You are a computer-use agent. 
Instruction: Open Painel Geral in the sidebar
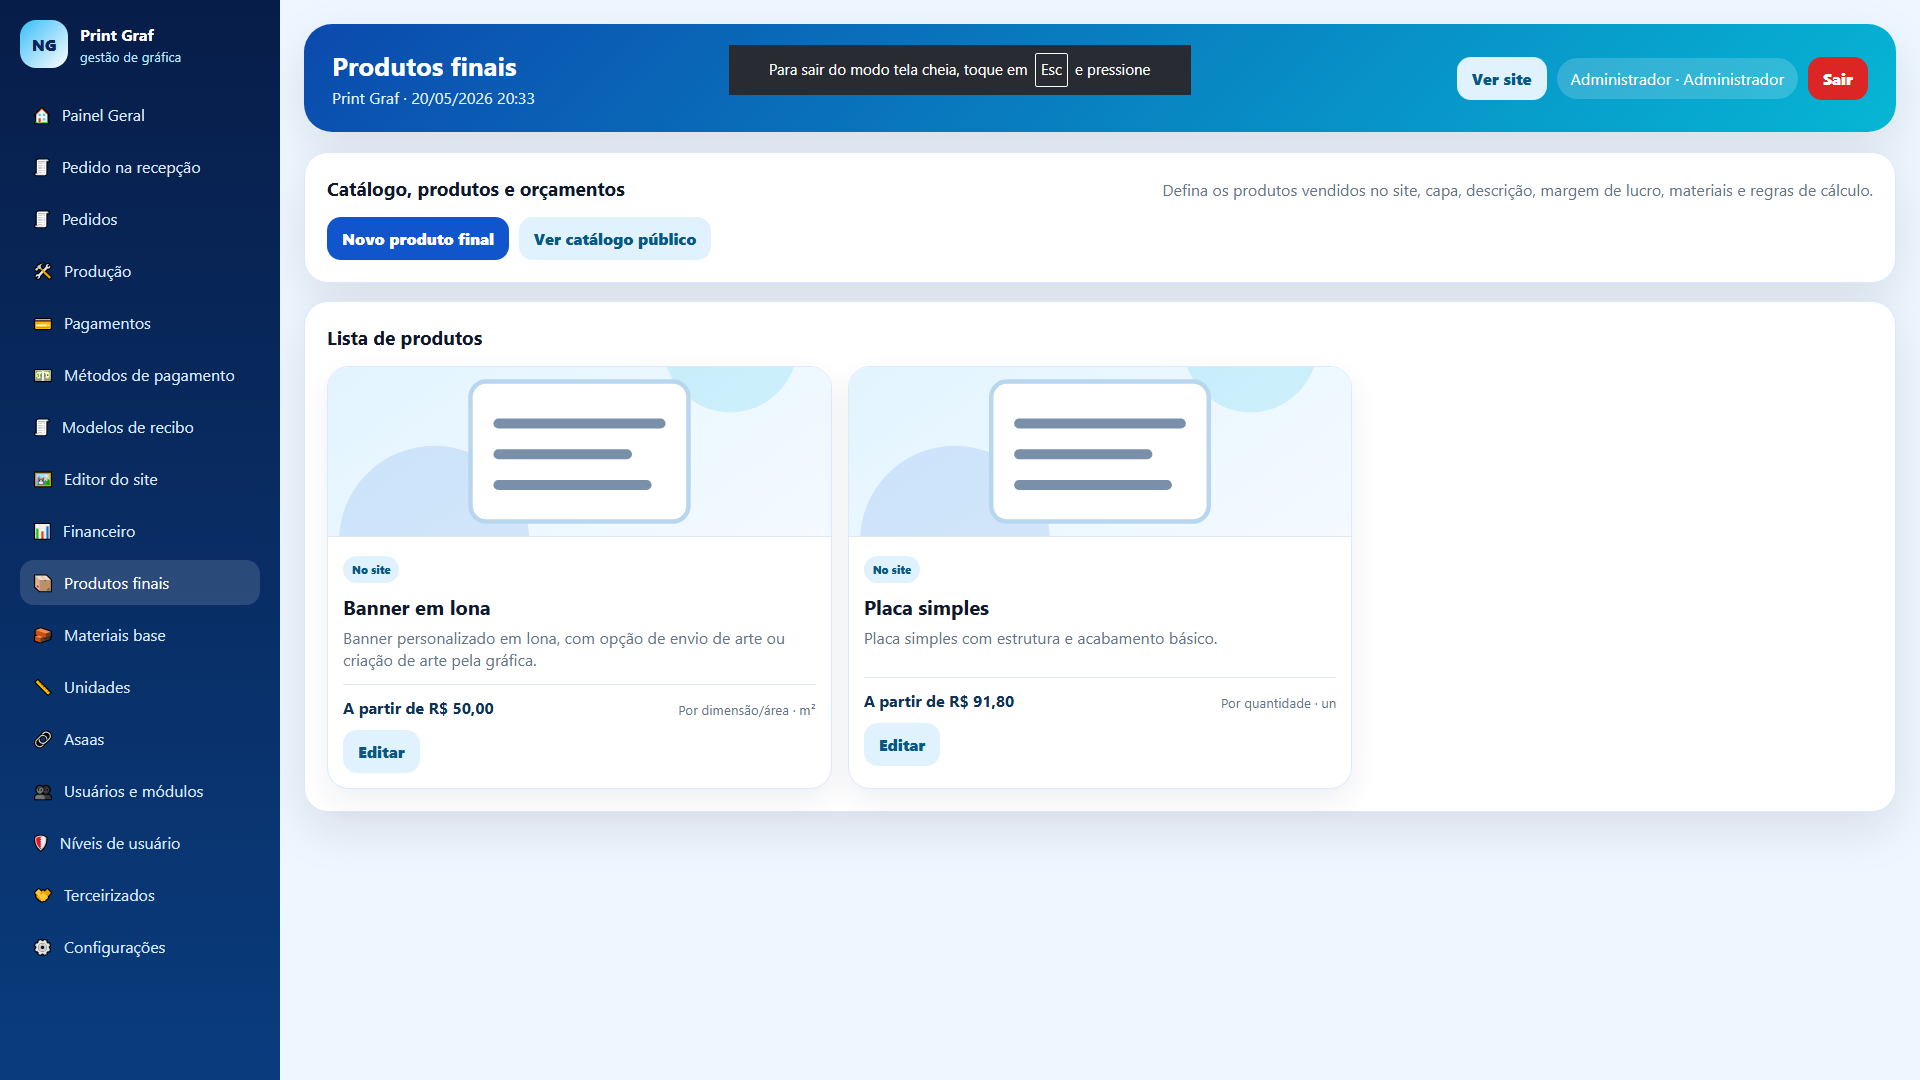click(x=140, y=116)
